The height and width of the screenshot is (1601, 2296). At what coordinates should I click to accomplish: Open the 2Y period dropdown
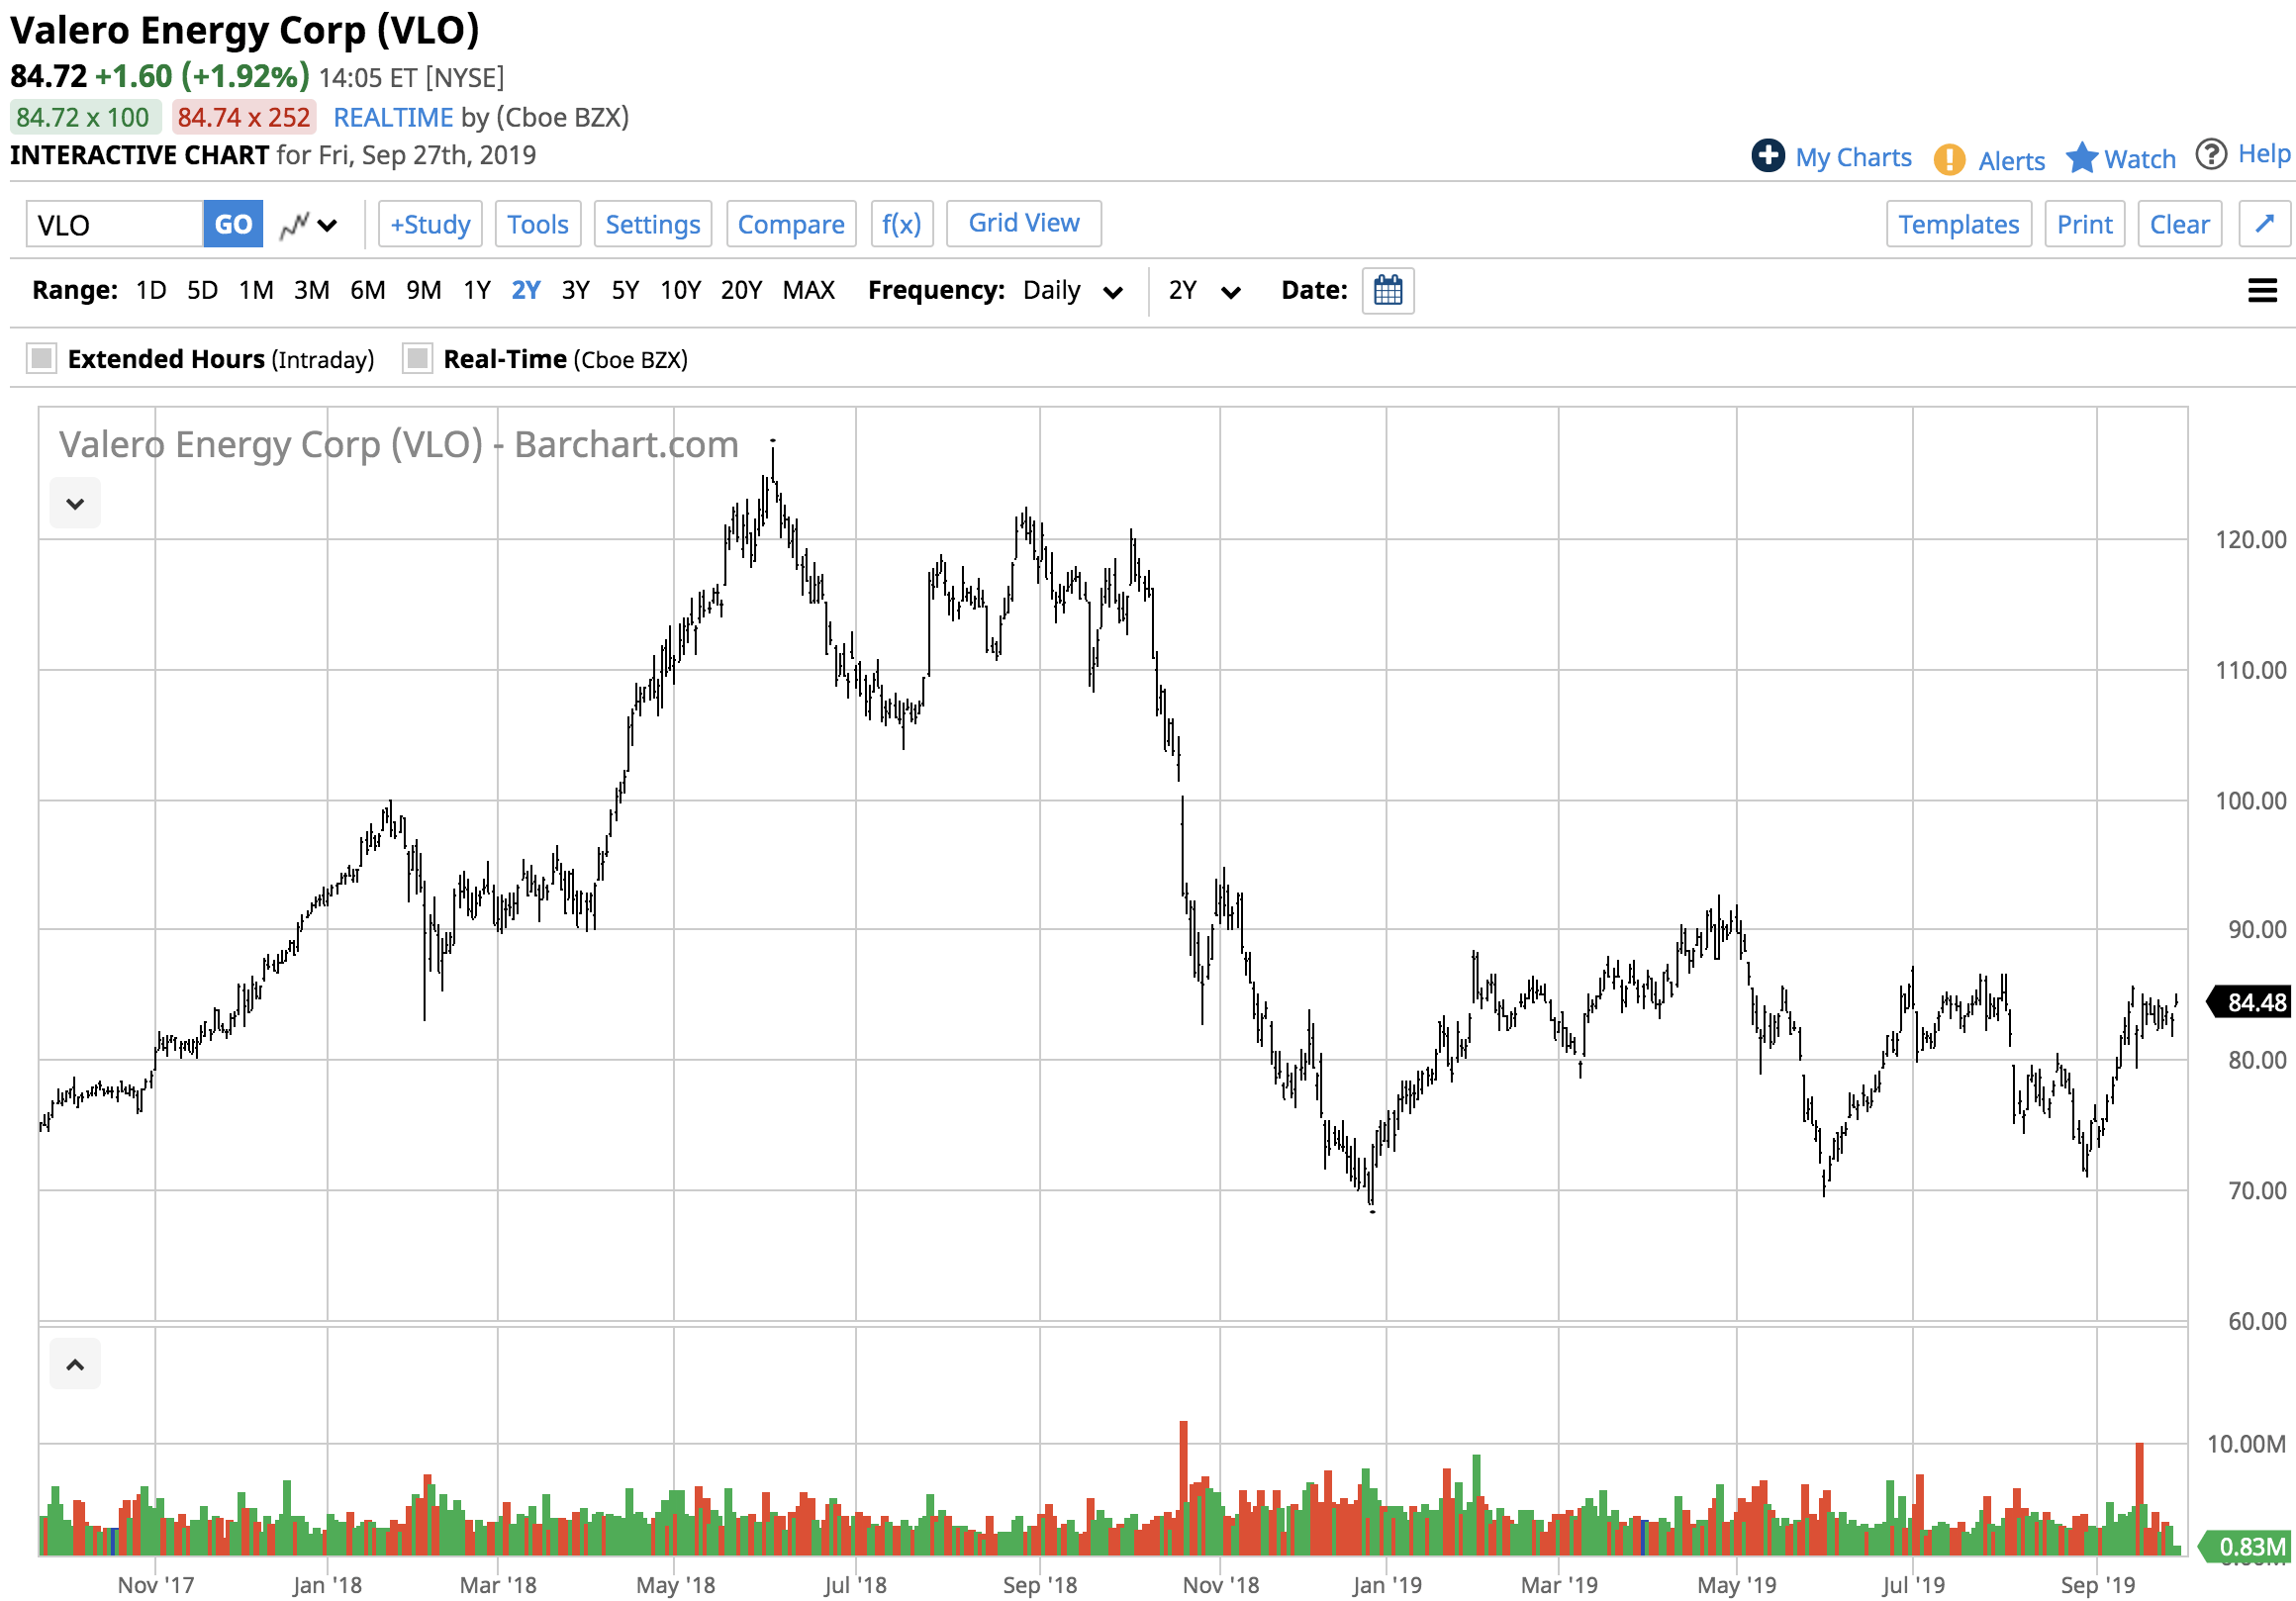pyautogui.click(x=1204, y=291)
